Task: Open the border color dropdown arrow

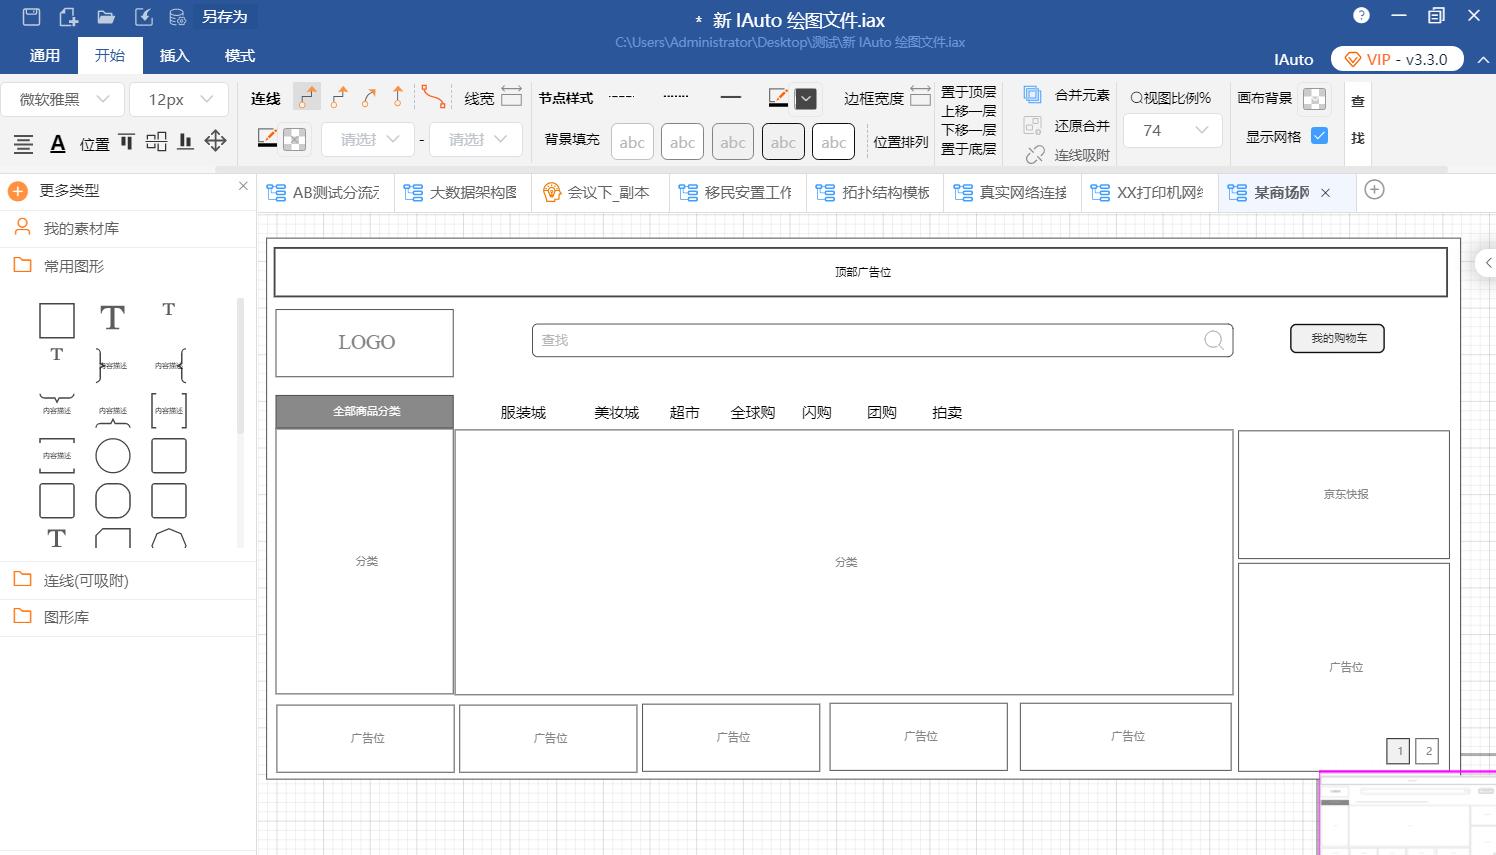Action: pyautogui.click(x=807, y=98)
